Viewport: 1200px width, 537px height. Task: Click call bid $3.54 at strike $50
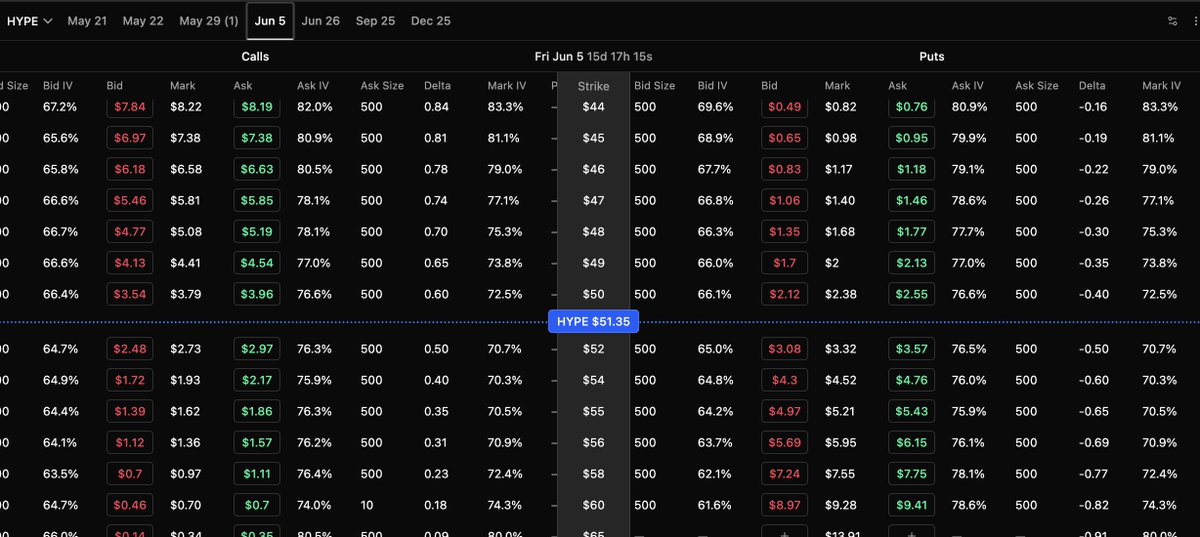click(x=130, y=294)
